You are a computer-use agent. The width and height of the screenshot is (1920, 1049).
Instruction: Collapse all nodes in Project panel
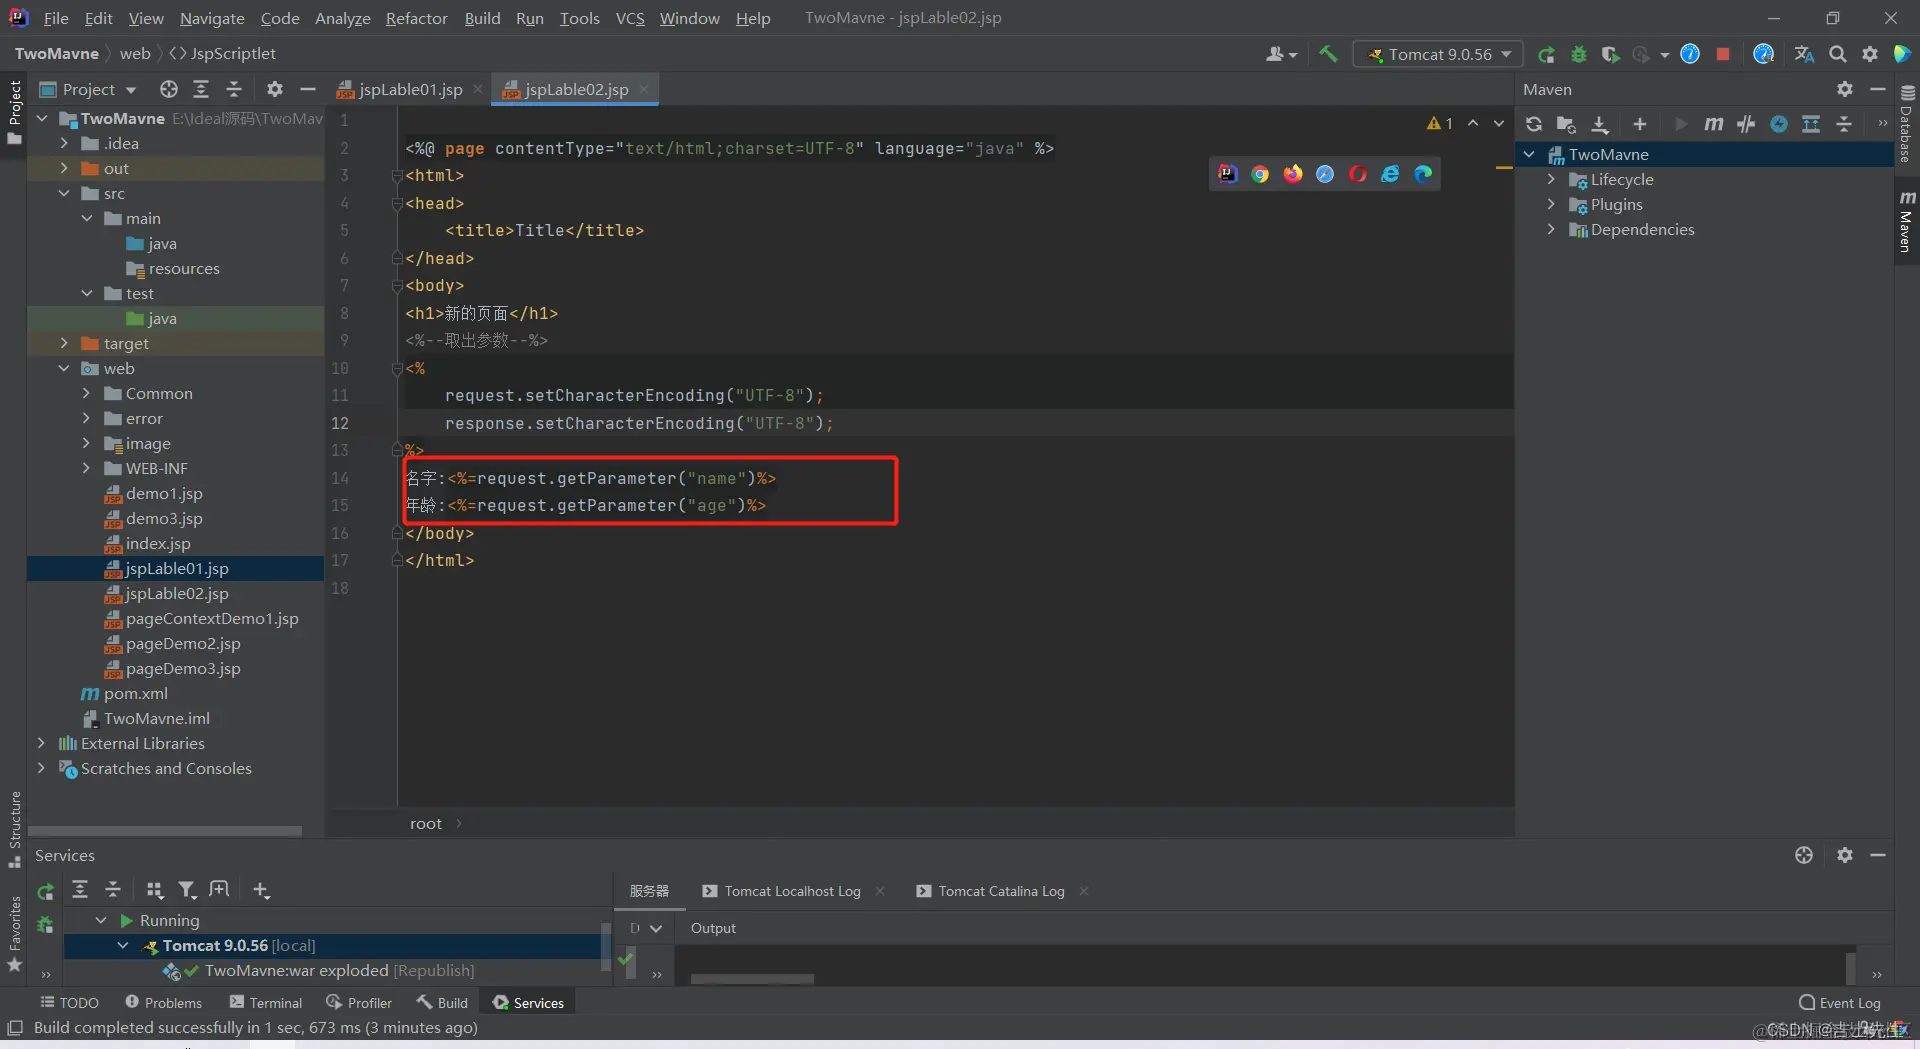[x=234, y=89]
